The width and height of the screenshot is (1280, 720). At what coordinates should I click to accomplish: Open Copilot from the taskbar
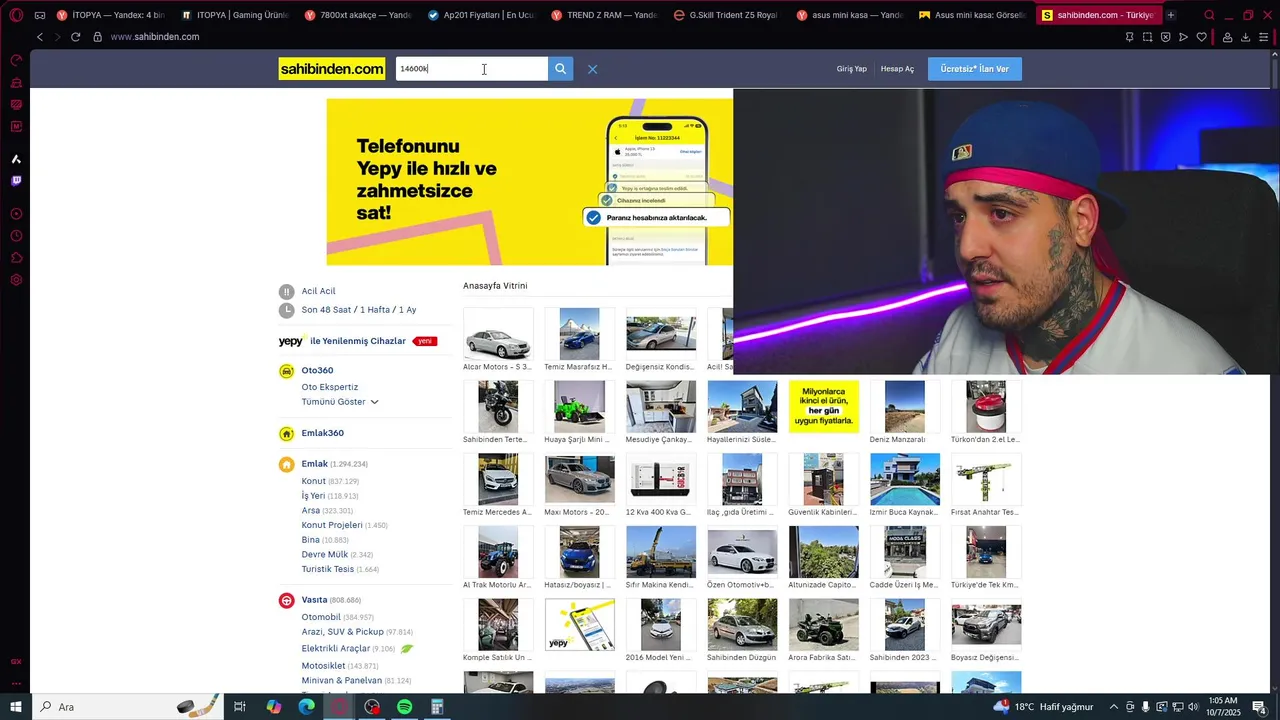point(274,707)
